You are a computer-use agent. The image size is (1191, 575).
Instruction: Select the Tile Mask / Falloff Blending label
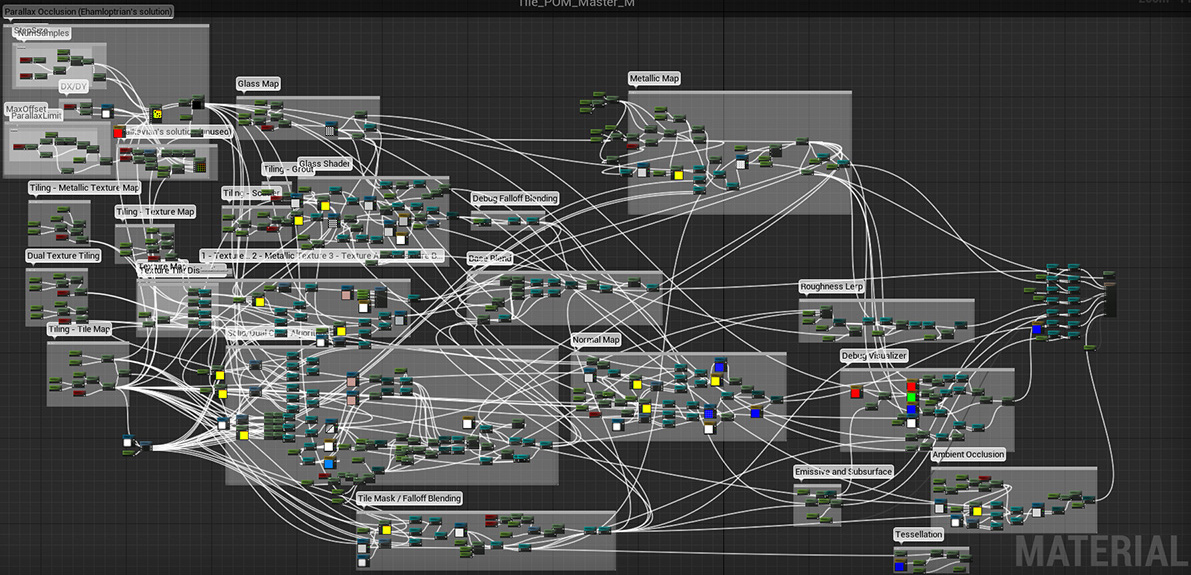coord(409,498)
